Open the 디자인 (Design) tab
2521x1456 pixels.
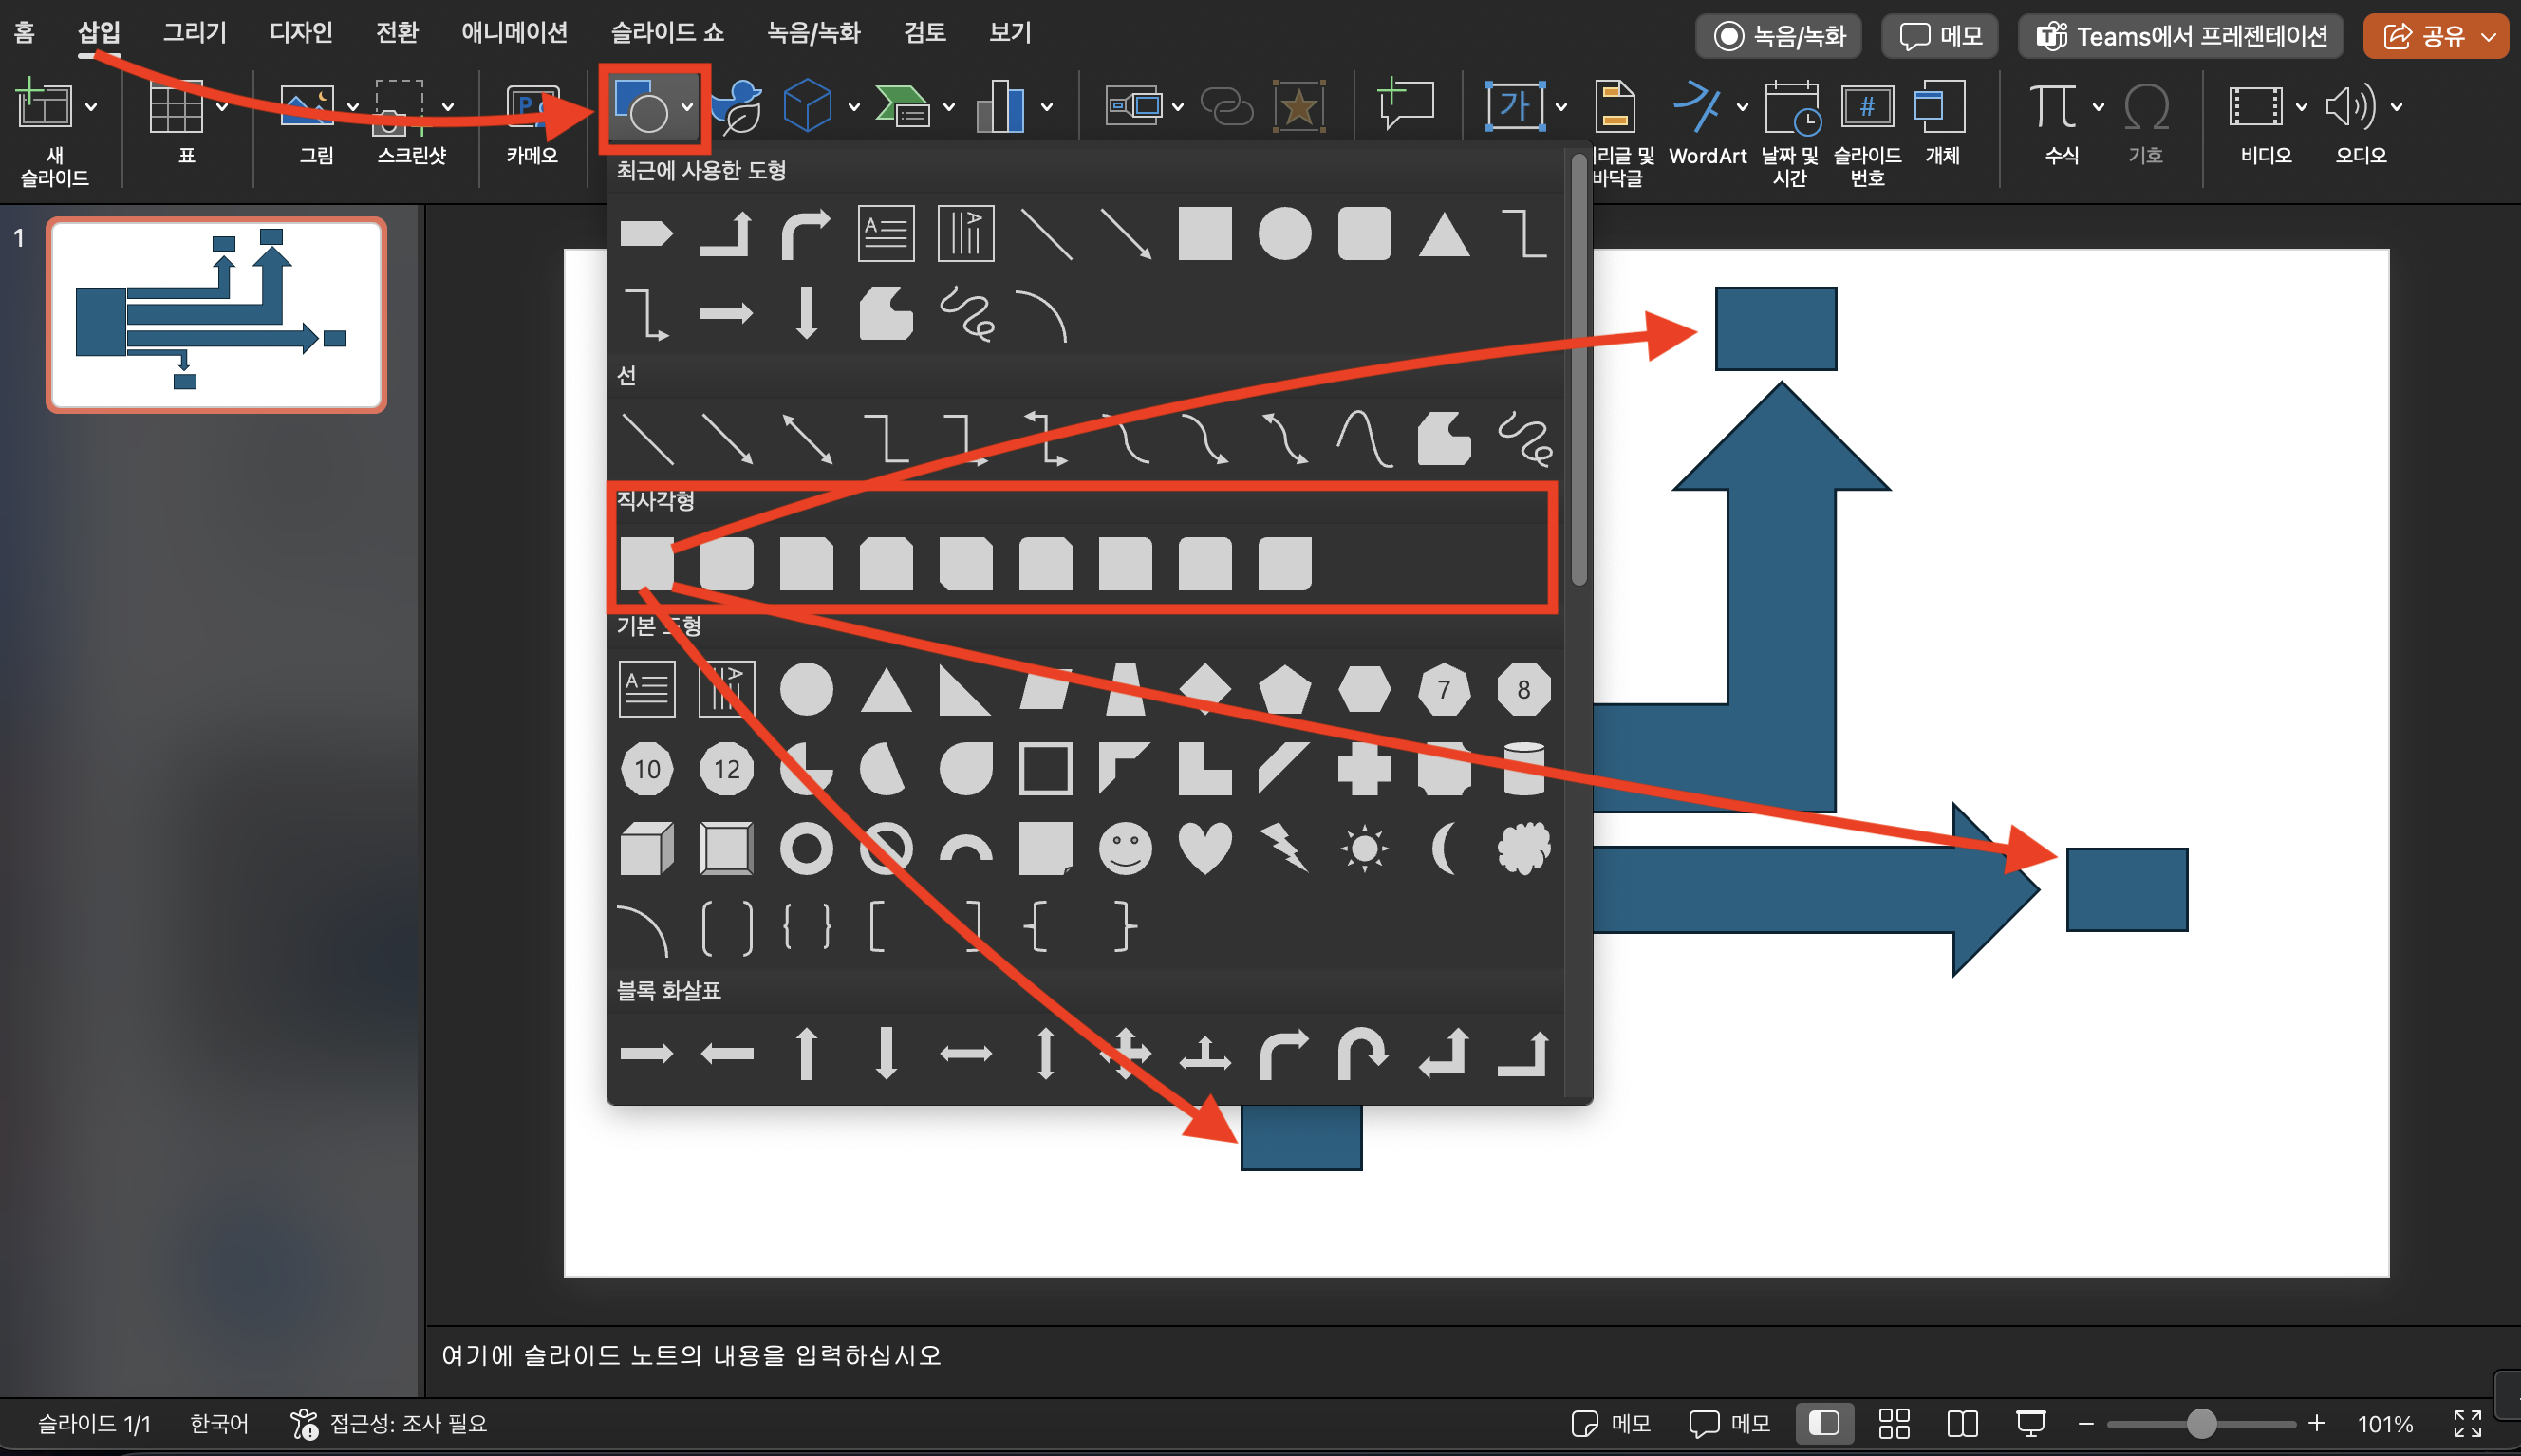pyautogui.click(x=301, y=32)
